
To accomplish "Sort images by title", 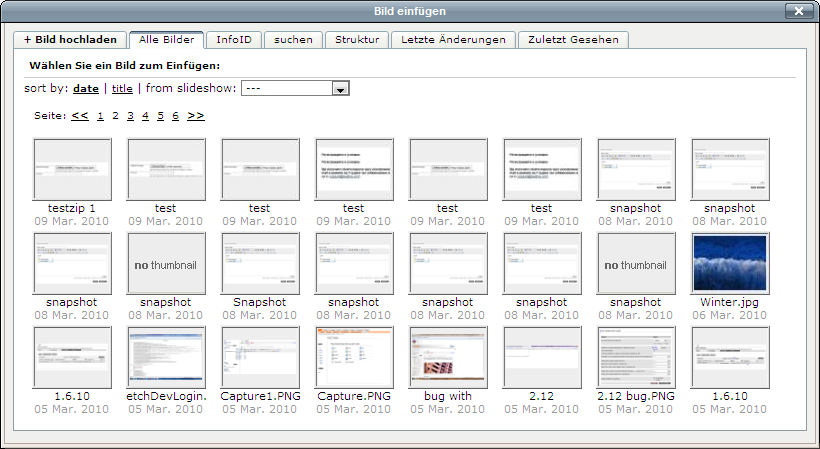I will [x=122, y=89].
